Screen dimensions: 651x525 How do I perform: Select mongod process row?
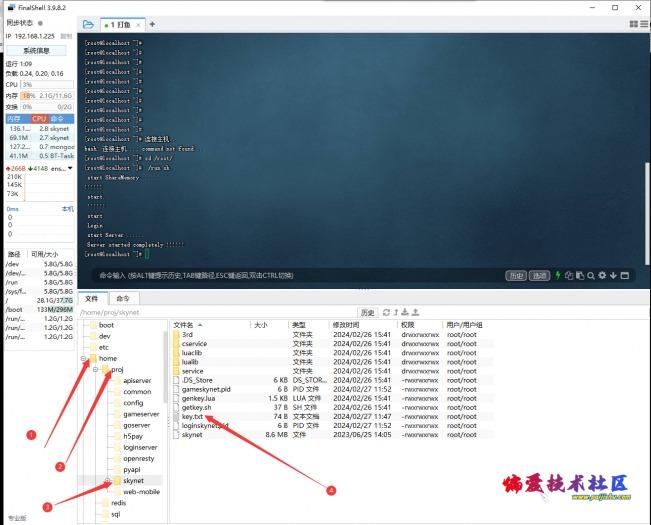pos(40,147)
